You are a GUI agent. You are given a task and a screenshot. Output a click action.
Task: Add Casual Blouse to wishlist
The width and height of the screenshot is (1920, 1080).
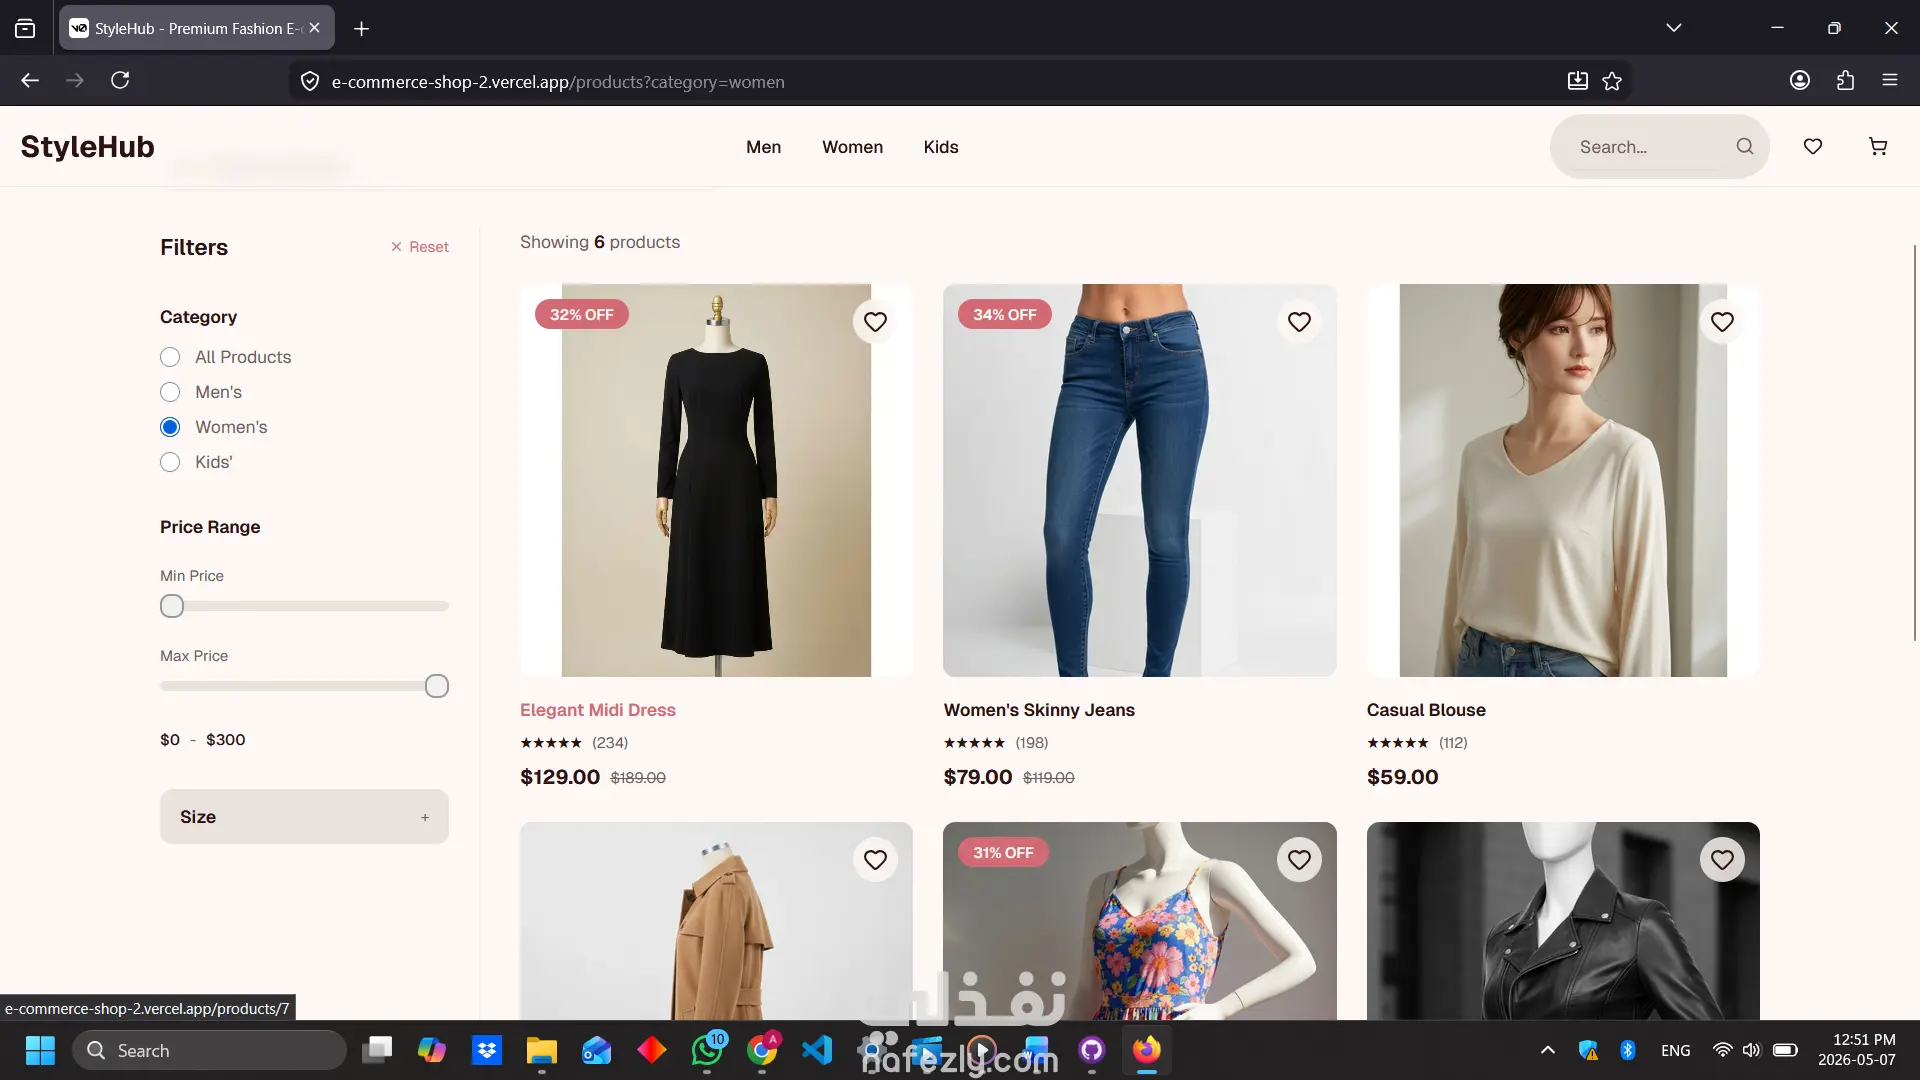pos(1722,322)
